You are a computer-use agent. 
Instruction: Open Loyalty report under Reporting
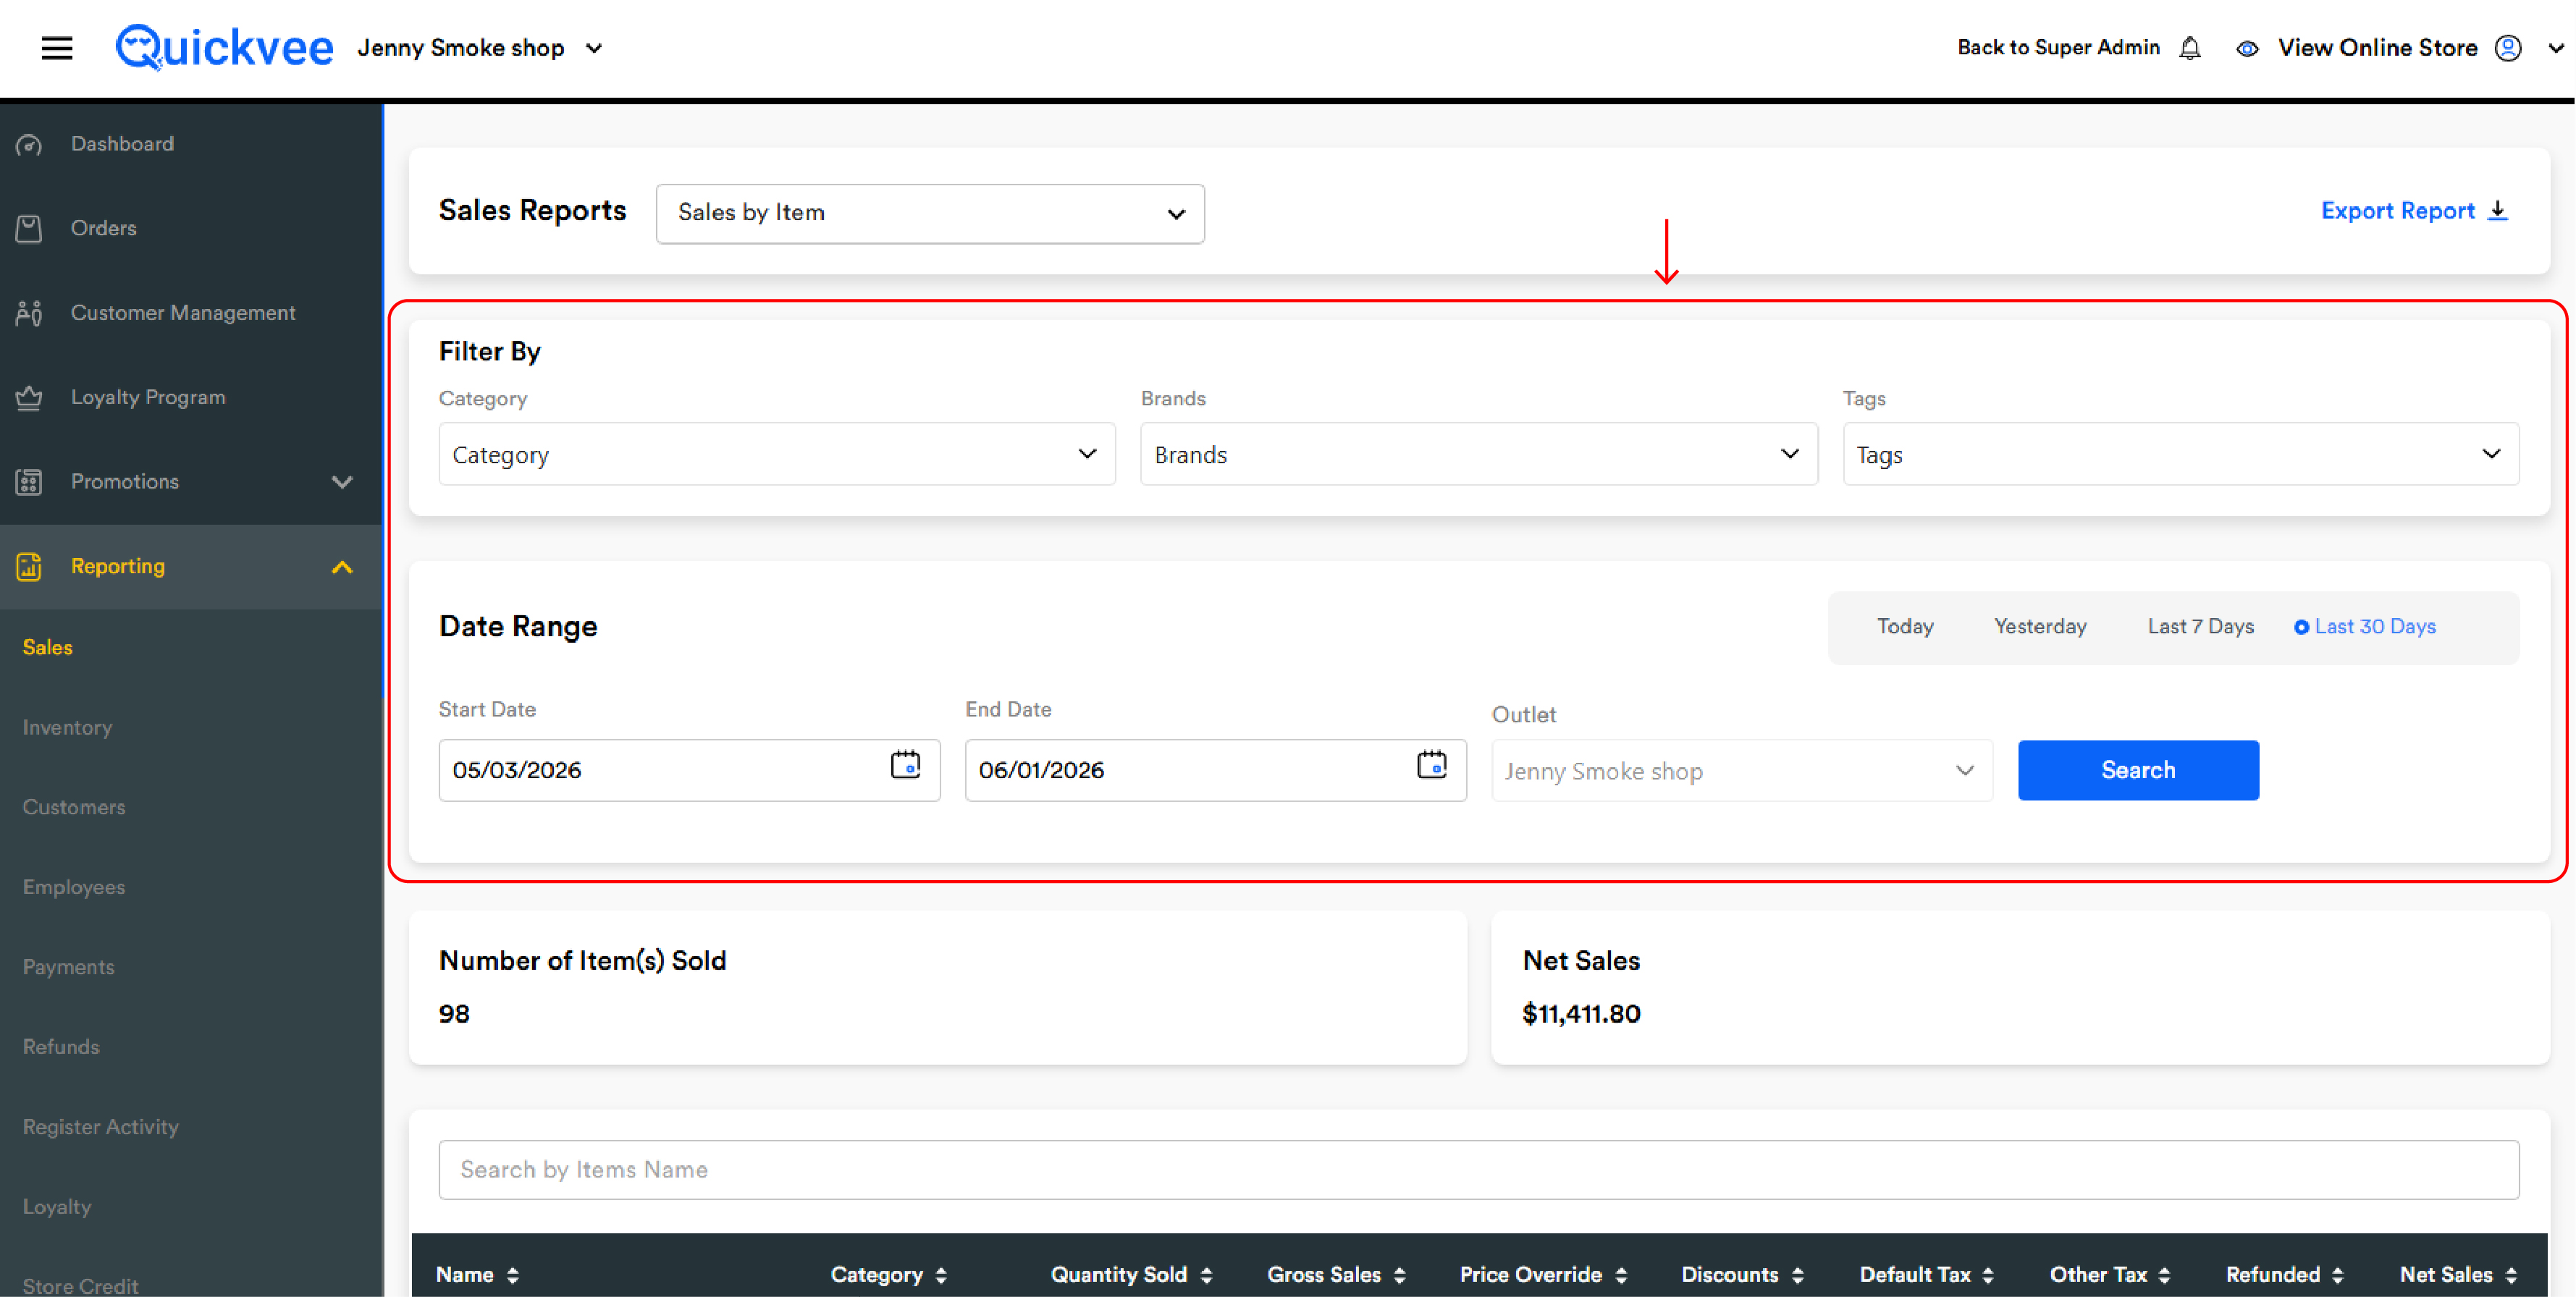coord(56,1207)
